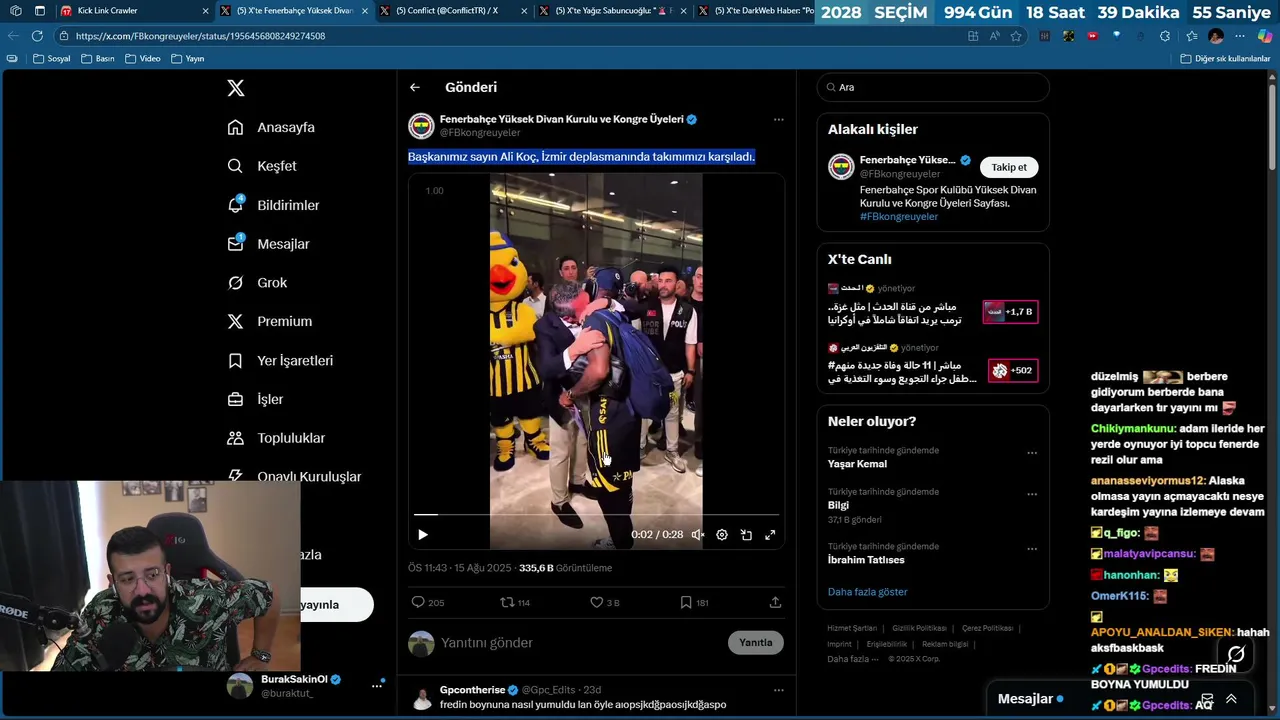Play the video with the play button

point(422,535)
